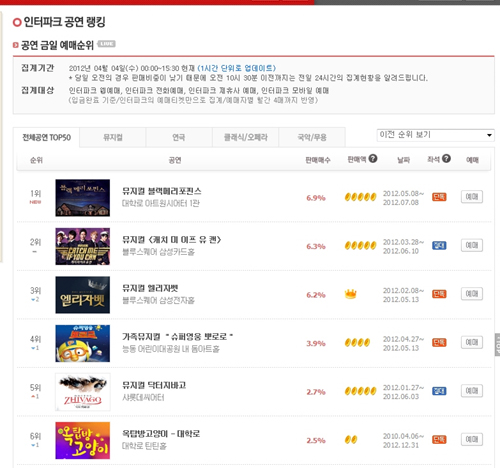This screenshot has height=468, width=500.
Task: Click the LIVE badge beside 공연 금일 예매순위
Action: click(107, 44)
